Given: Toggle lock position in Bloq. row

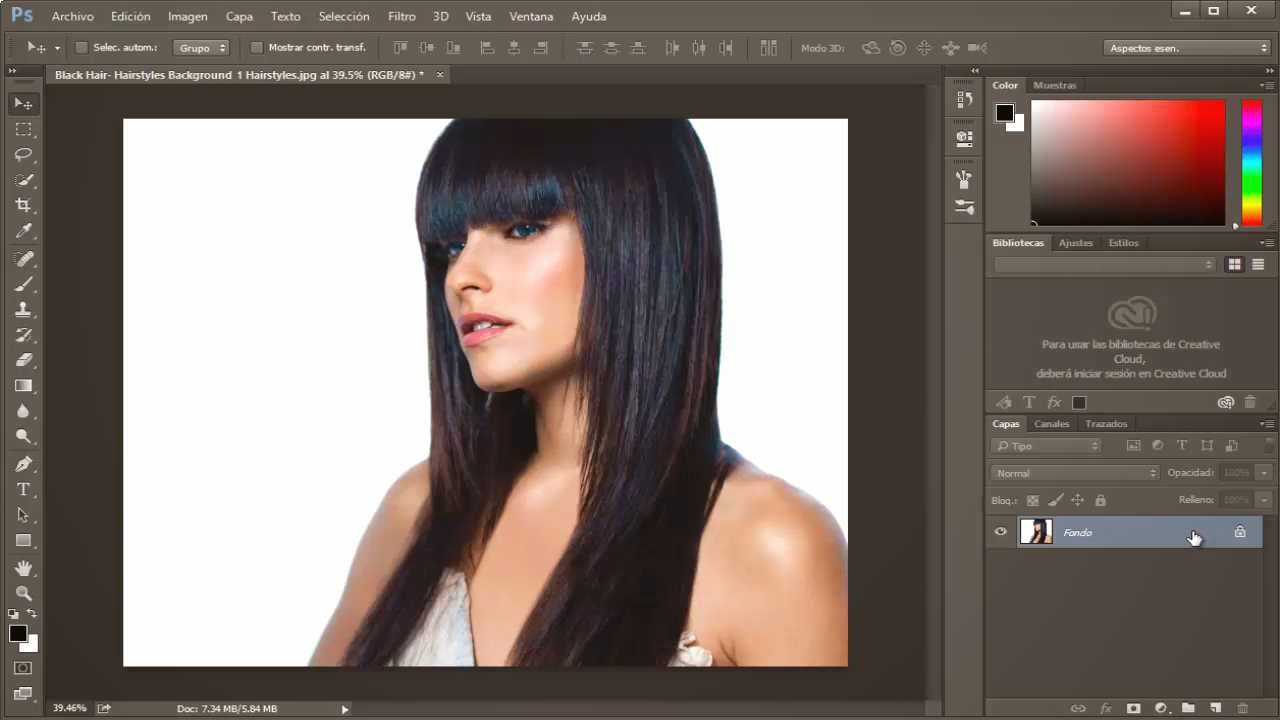Looking at the screenshot, I should 1078,500.
